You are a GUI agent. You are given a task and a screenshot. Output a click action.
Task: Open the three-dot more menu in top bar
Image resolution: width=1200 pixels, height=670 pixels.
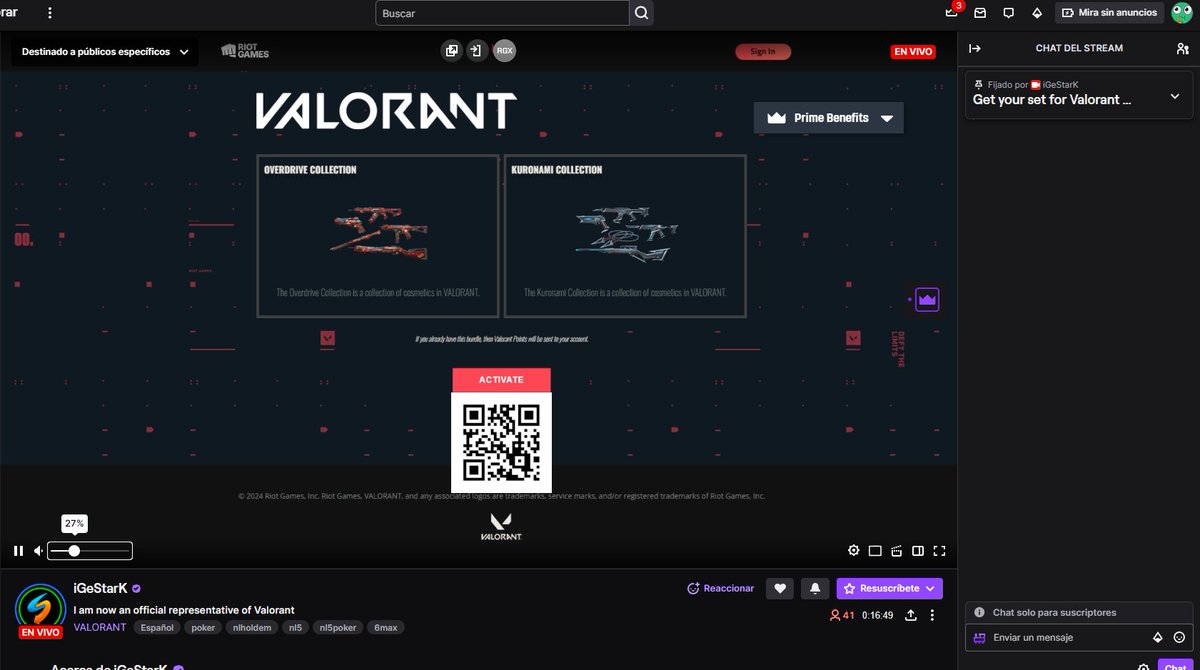pos(50,13)
